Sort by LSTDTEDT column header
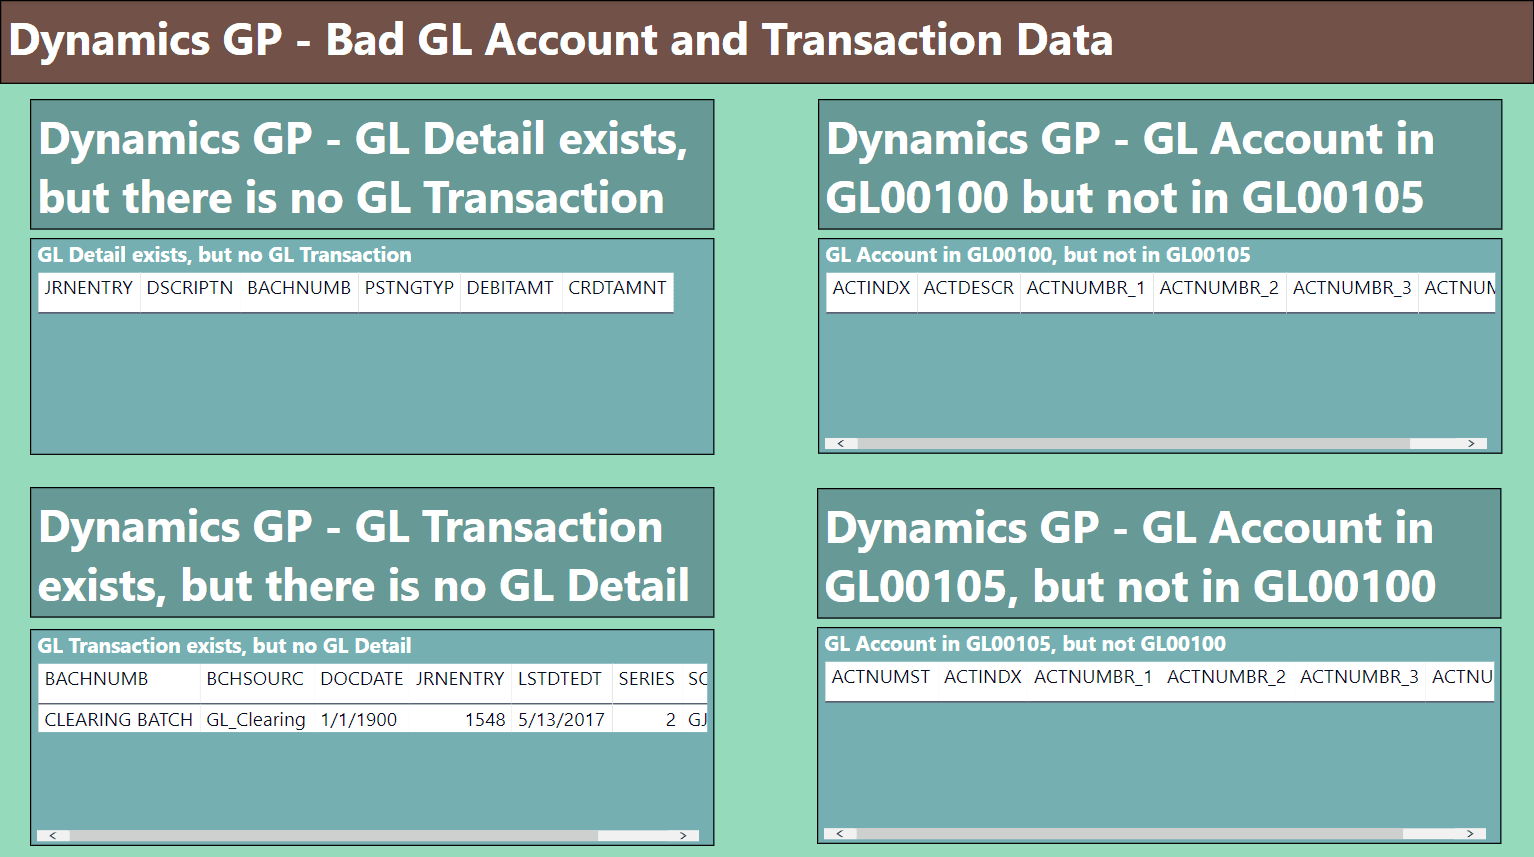The height and width of the screenshot is (857, 1534). 560,679
